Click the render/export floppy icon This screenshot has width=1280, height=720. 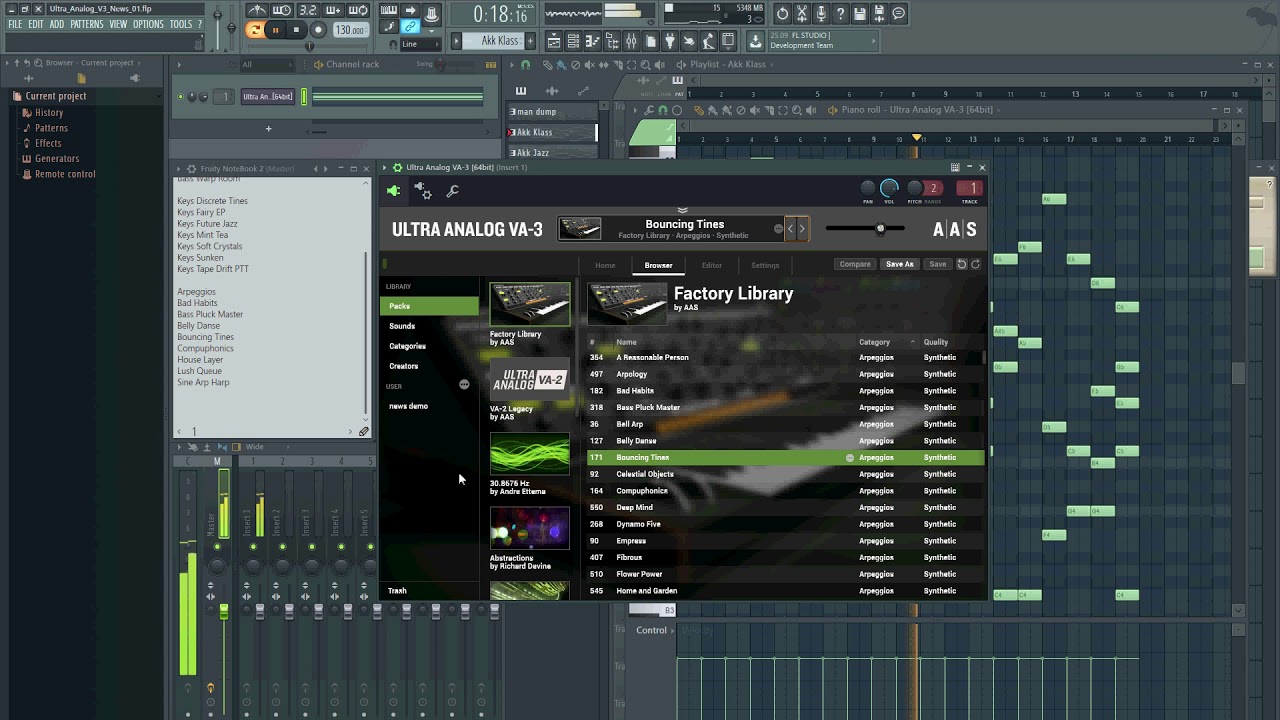coord(879,14)
